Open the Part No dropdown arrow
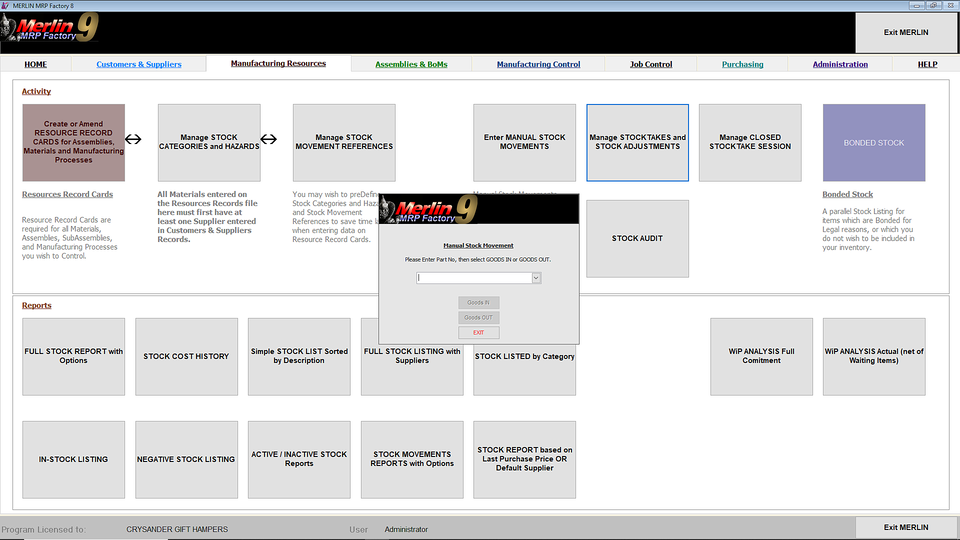Viewport: 960px width, 540px height. (536, 278)
